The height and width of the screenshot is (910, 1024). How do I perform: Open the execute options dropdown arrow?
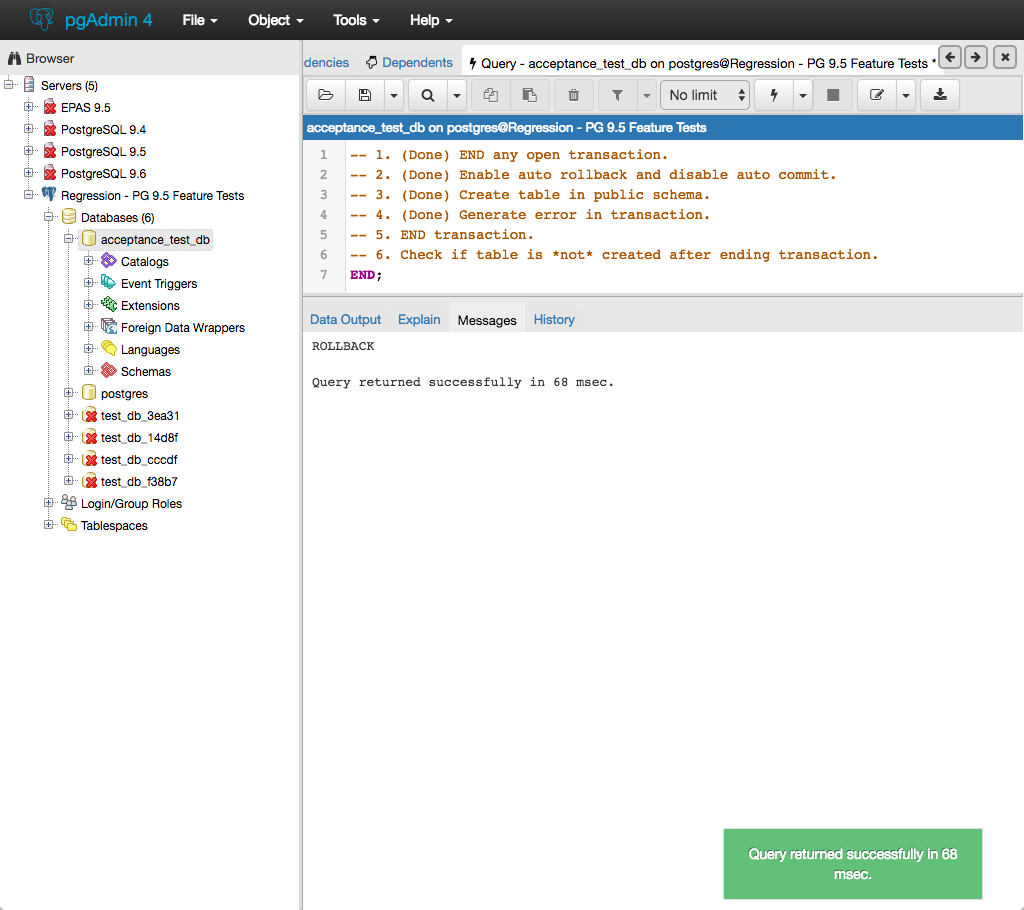(802, 95)
